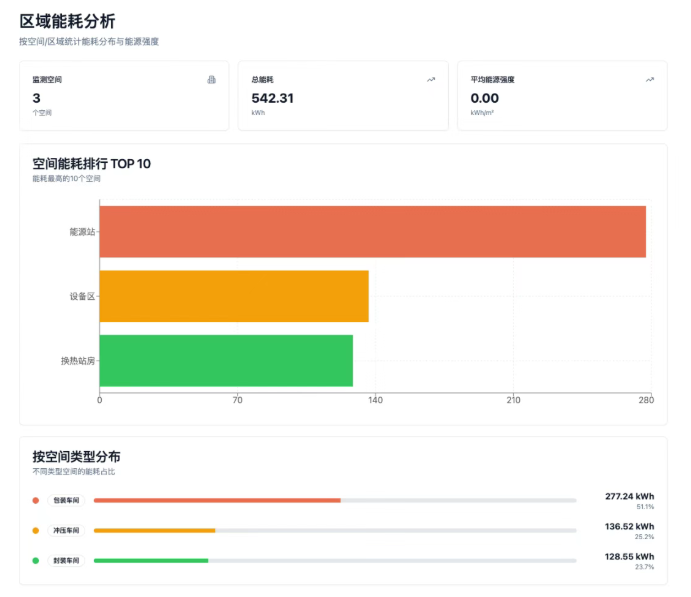
Task: Click the 25.2% percentage label
Action: coord(644,537)
